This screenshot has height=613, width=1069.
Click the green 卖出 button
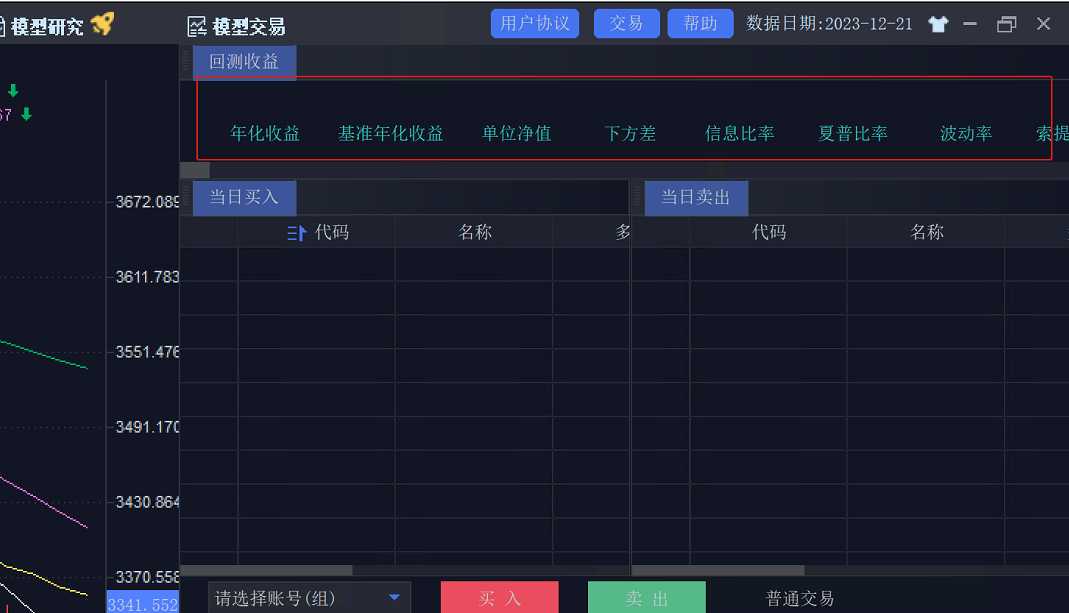[x=646, y=598]
